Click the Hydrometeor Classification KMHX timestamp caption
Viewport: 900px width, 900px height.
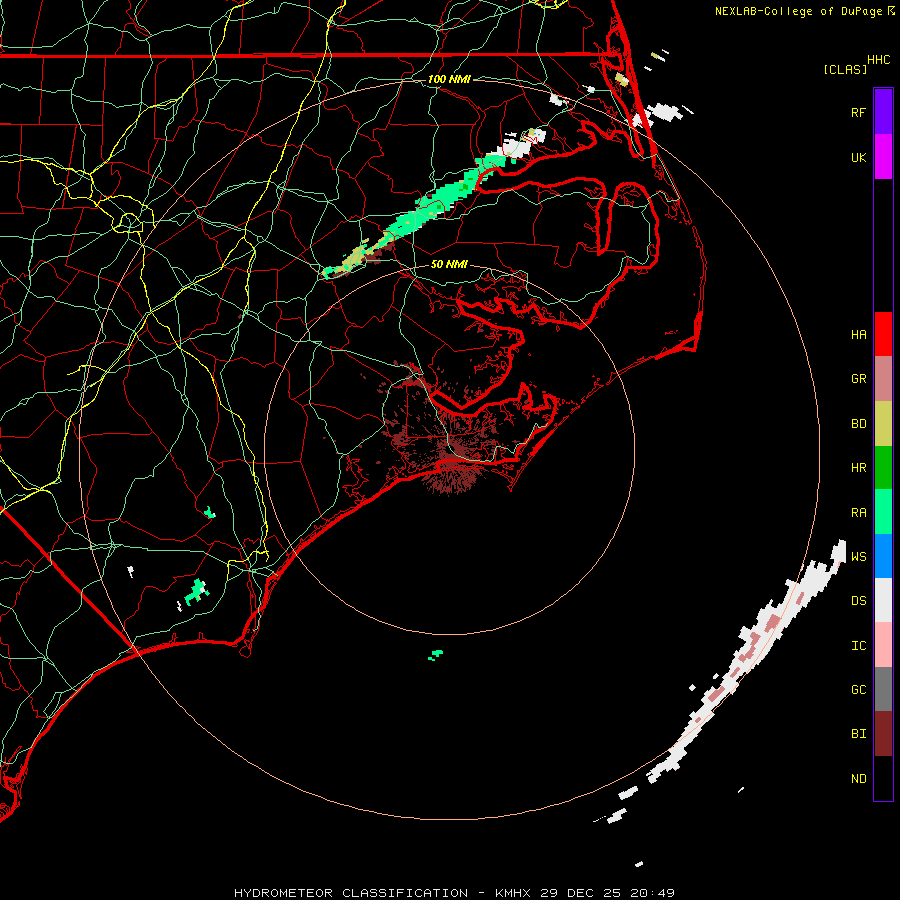(454, 893)
